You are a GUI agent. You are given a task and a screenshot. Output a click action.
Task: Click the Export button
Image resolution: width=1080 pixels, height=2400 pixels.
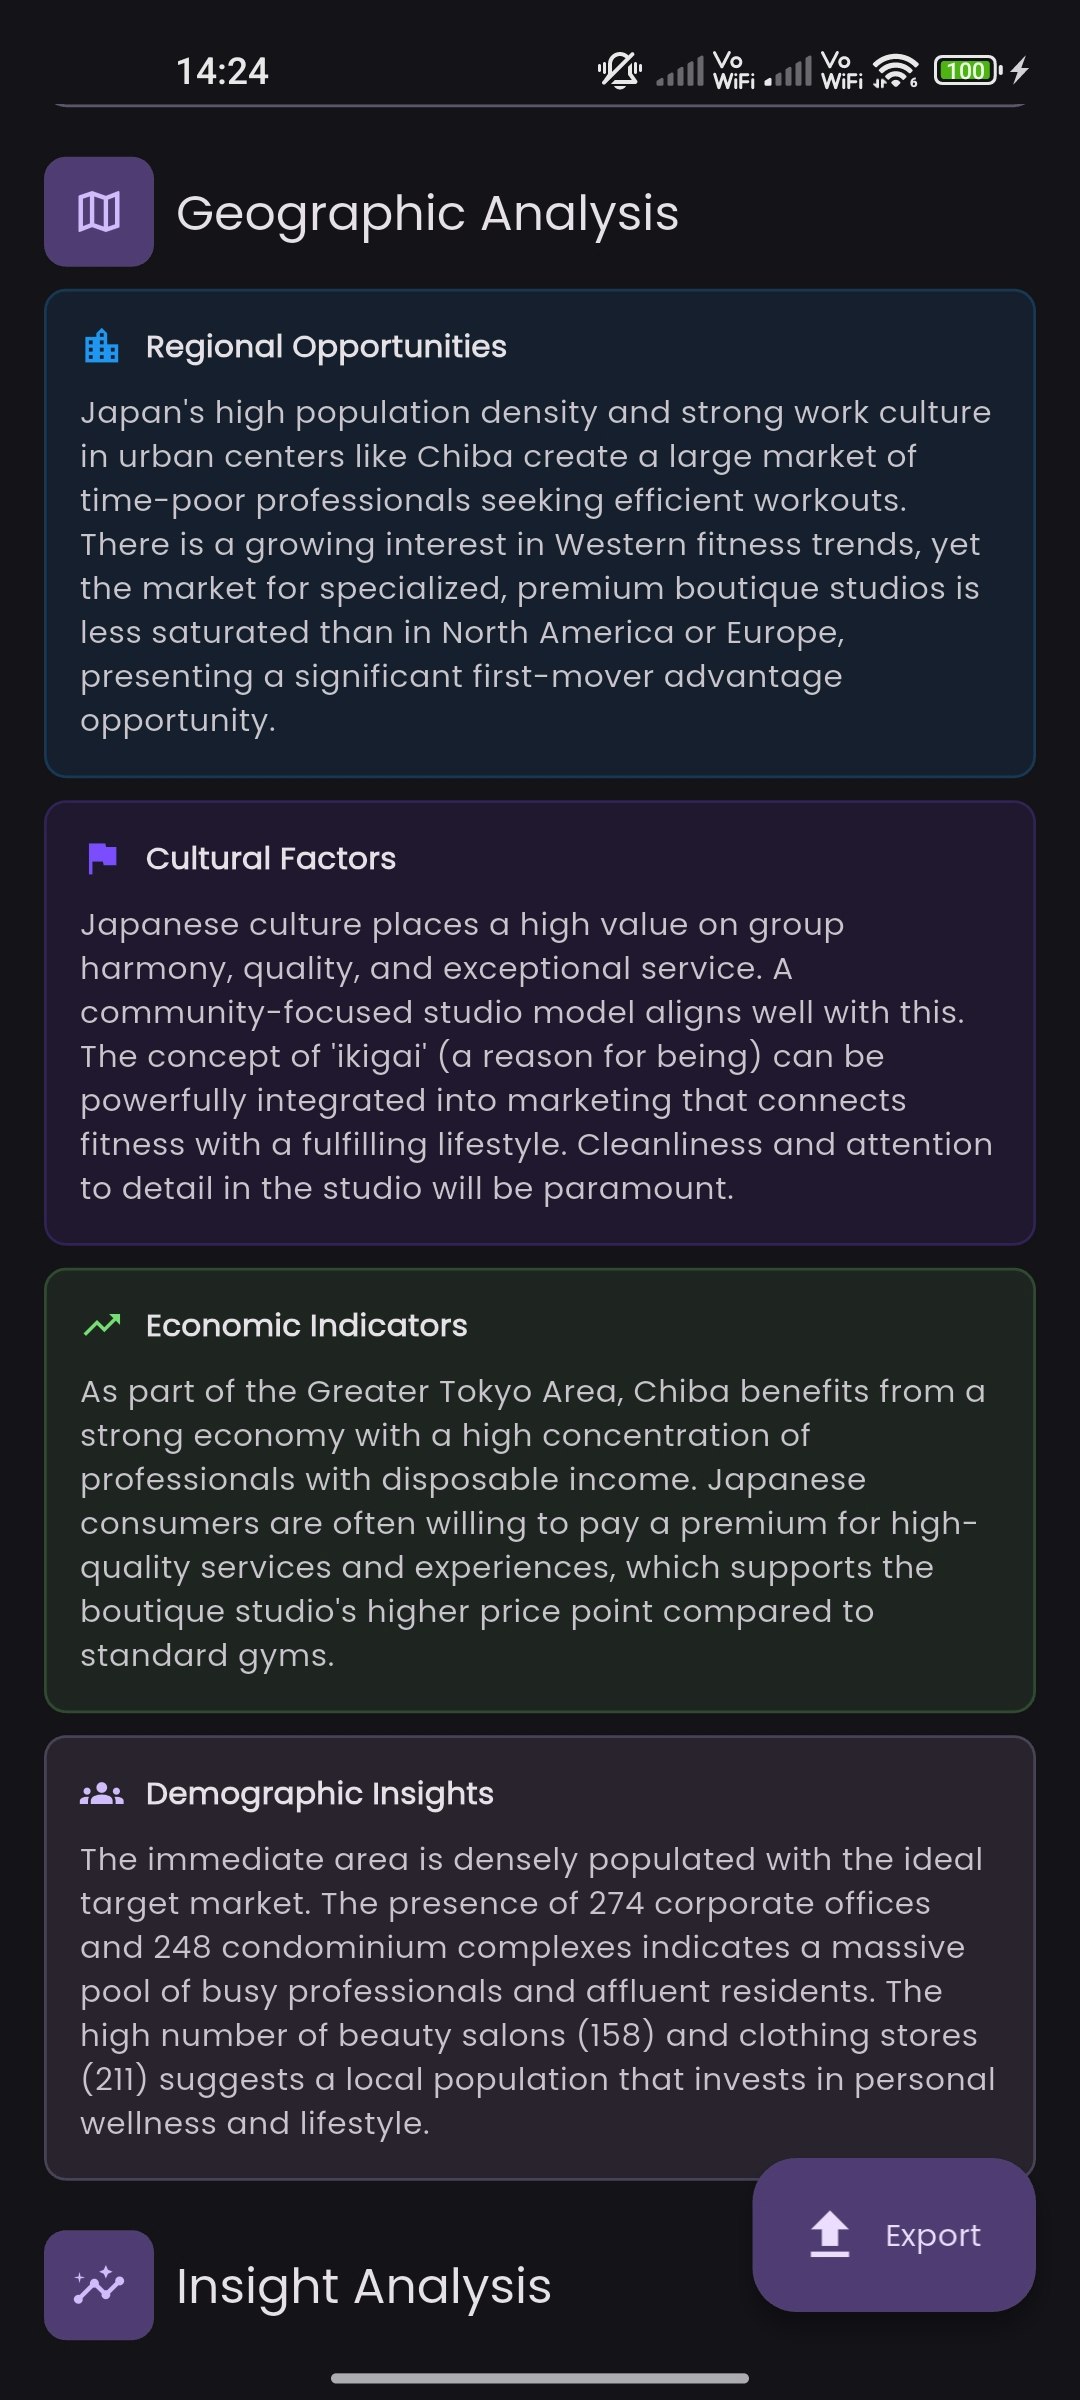pyautogui.click(x=894, y=2234)
